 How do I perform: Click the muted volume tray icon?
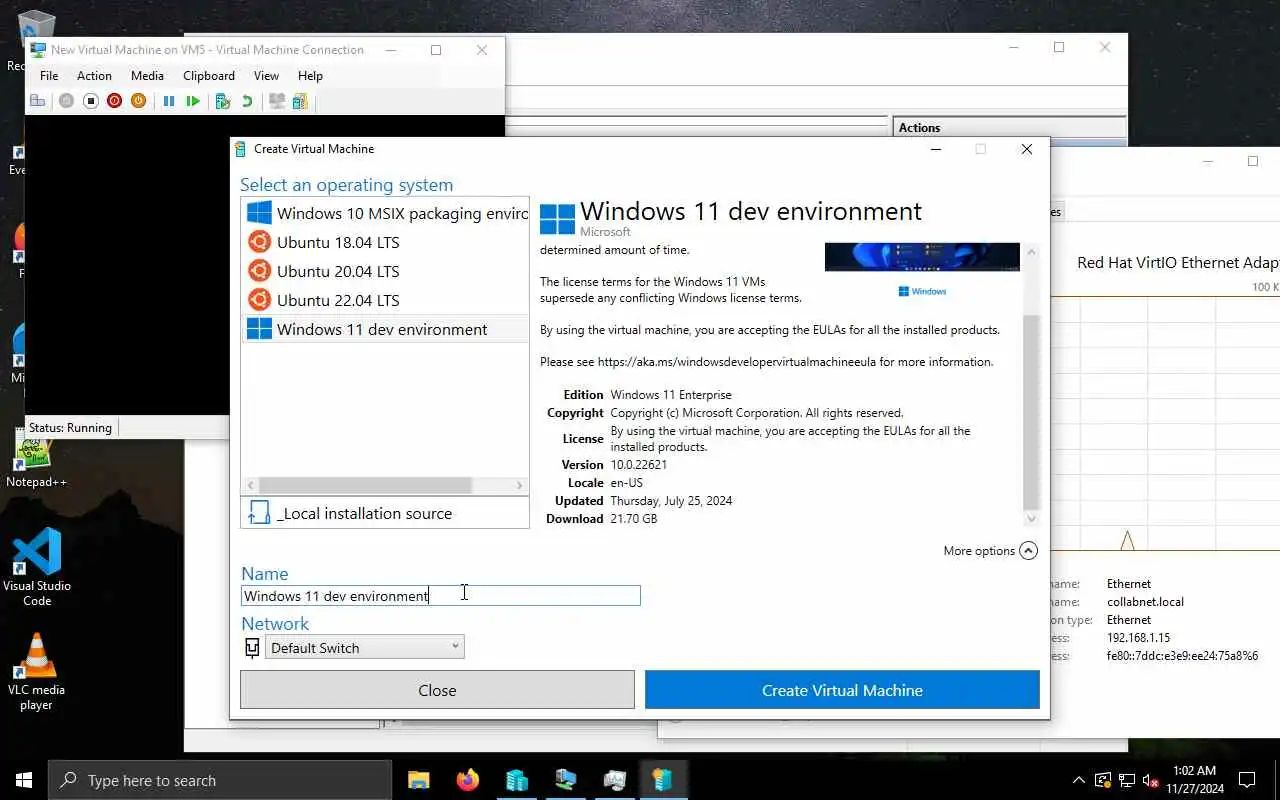pyautogui.click(x=1151, y=780)
